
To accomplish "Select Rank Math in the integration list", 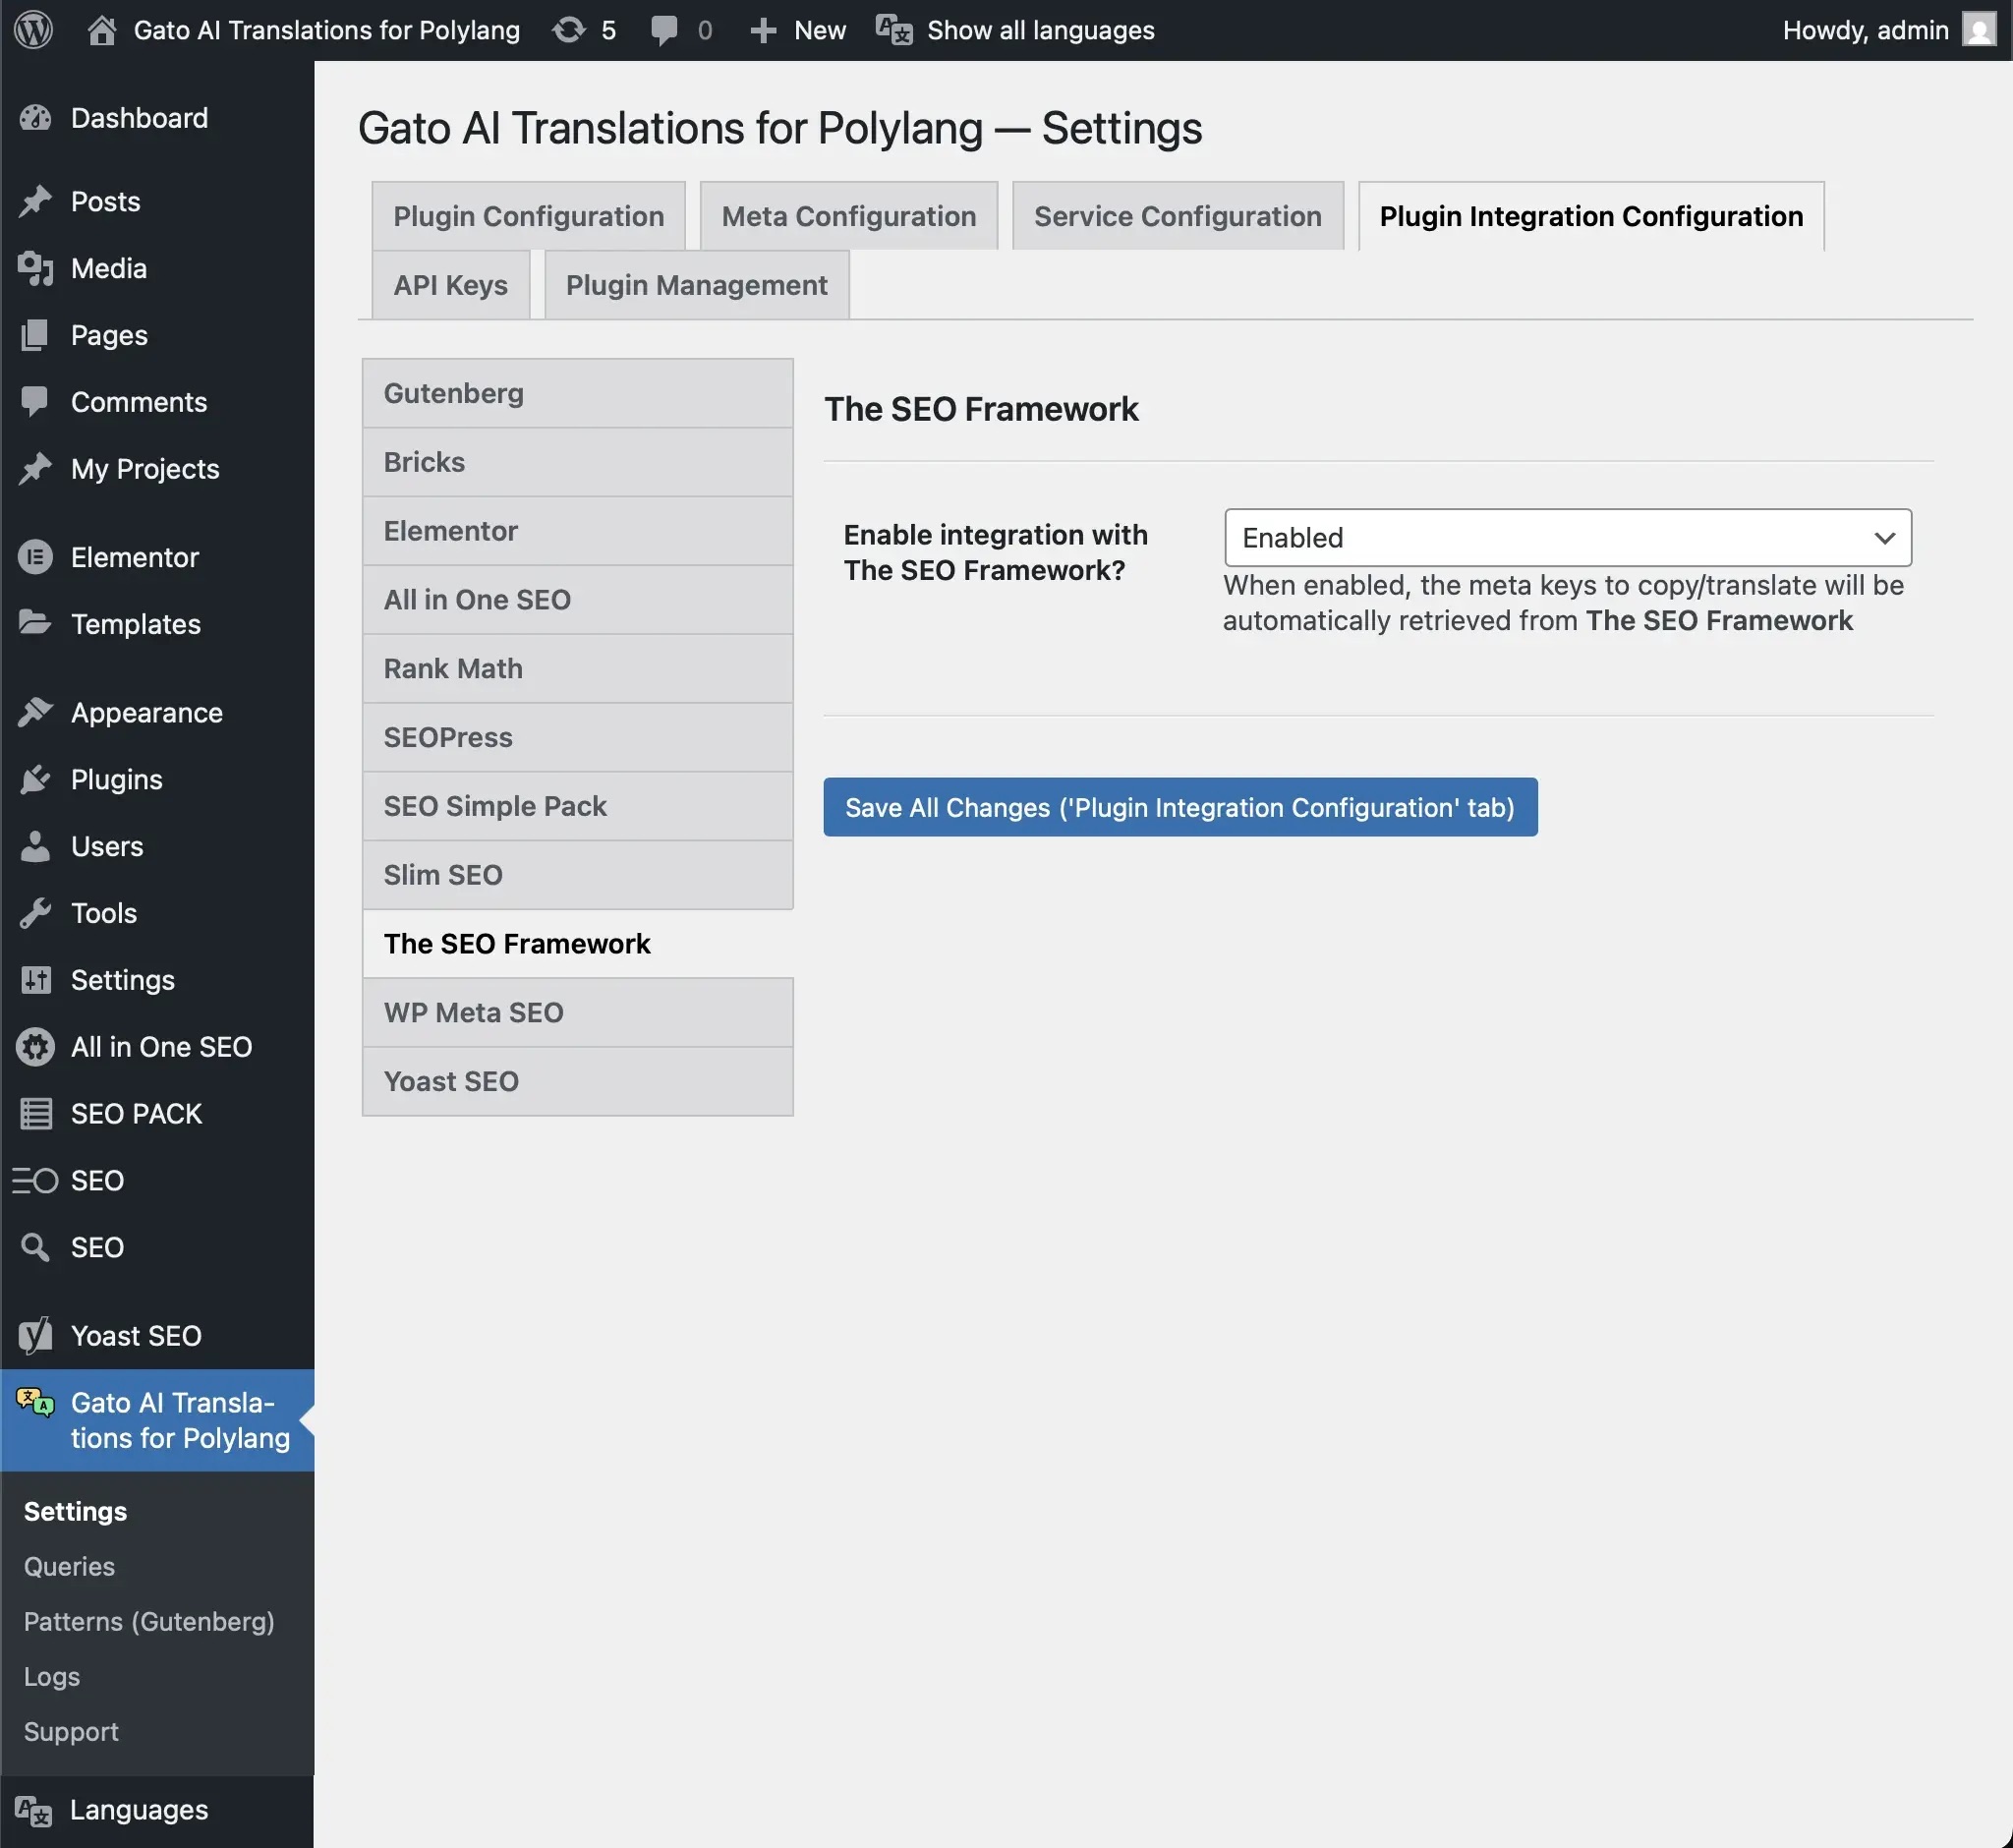I will (x=453, y=668).
